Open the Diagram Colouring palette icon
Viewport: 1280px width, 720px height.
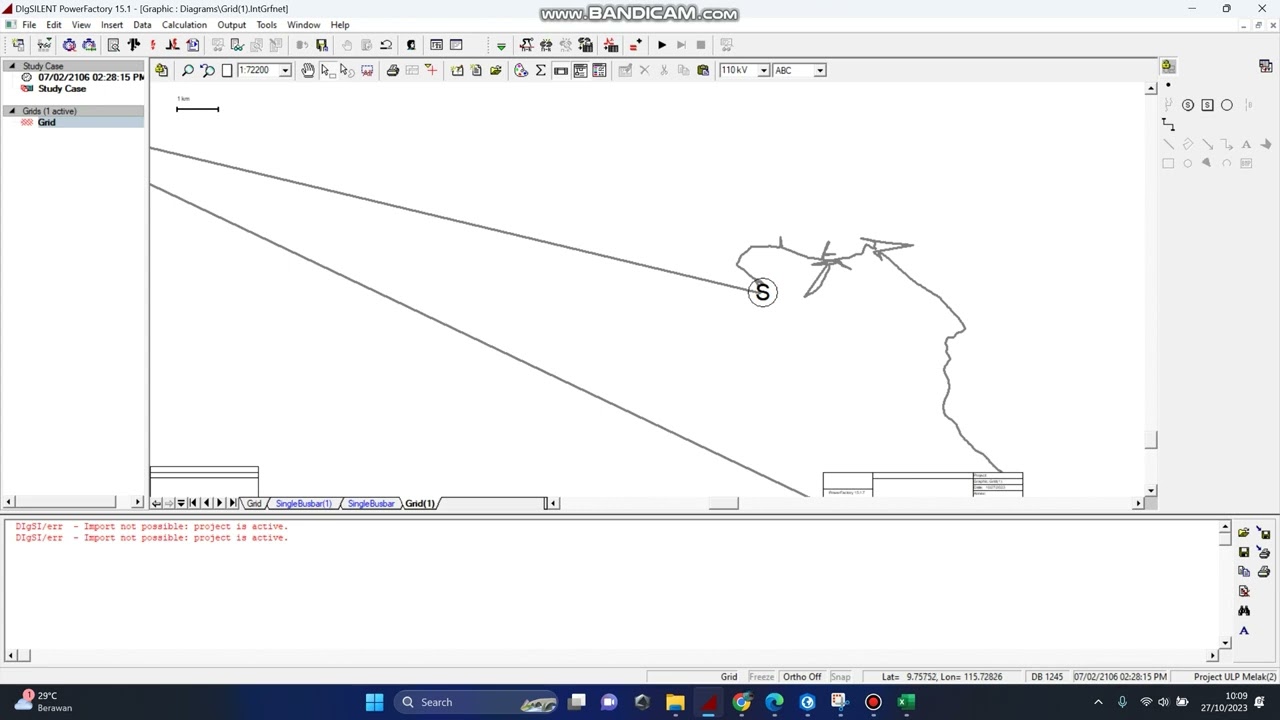tap(521, 70)
